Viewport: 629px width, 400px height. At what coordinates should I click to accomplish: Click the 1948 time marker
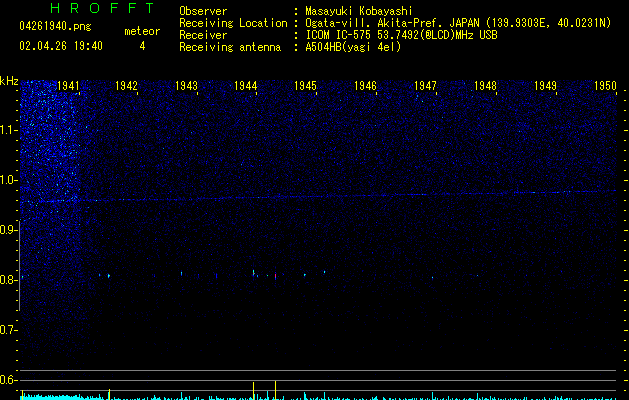[485, 86]
